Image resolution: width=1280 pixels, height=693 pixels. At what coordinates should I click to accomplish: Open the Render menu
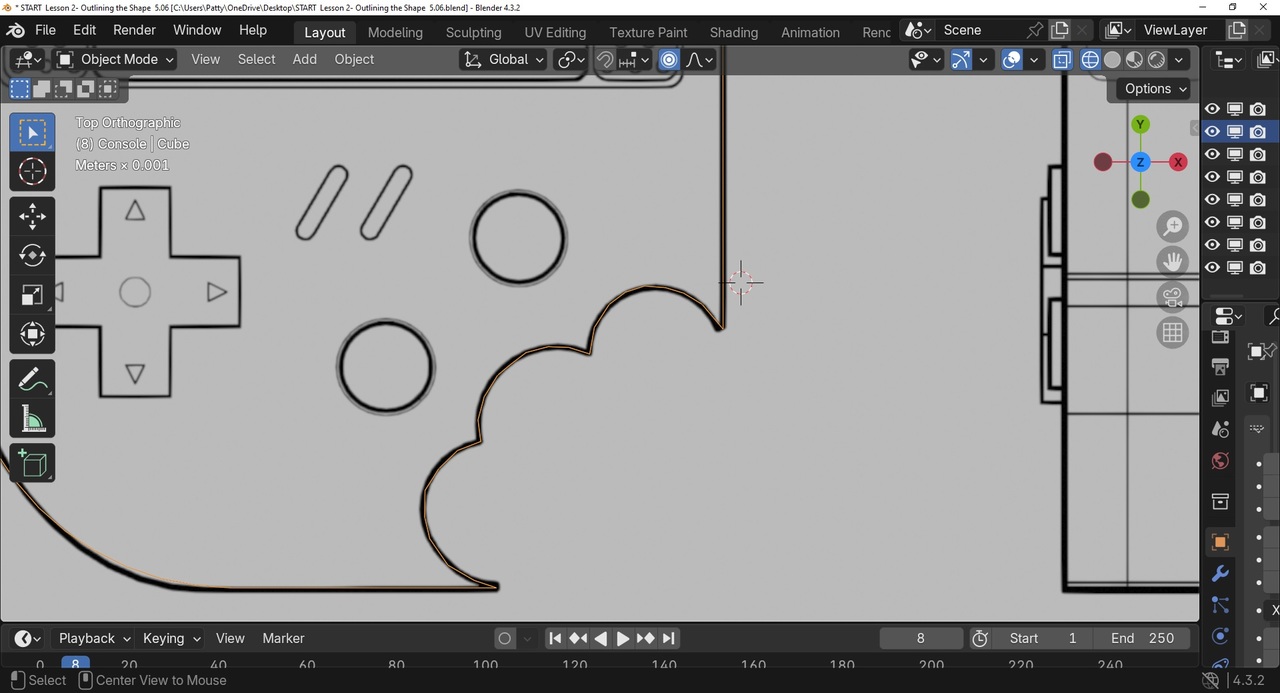(x=134, y=30)
